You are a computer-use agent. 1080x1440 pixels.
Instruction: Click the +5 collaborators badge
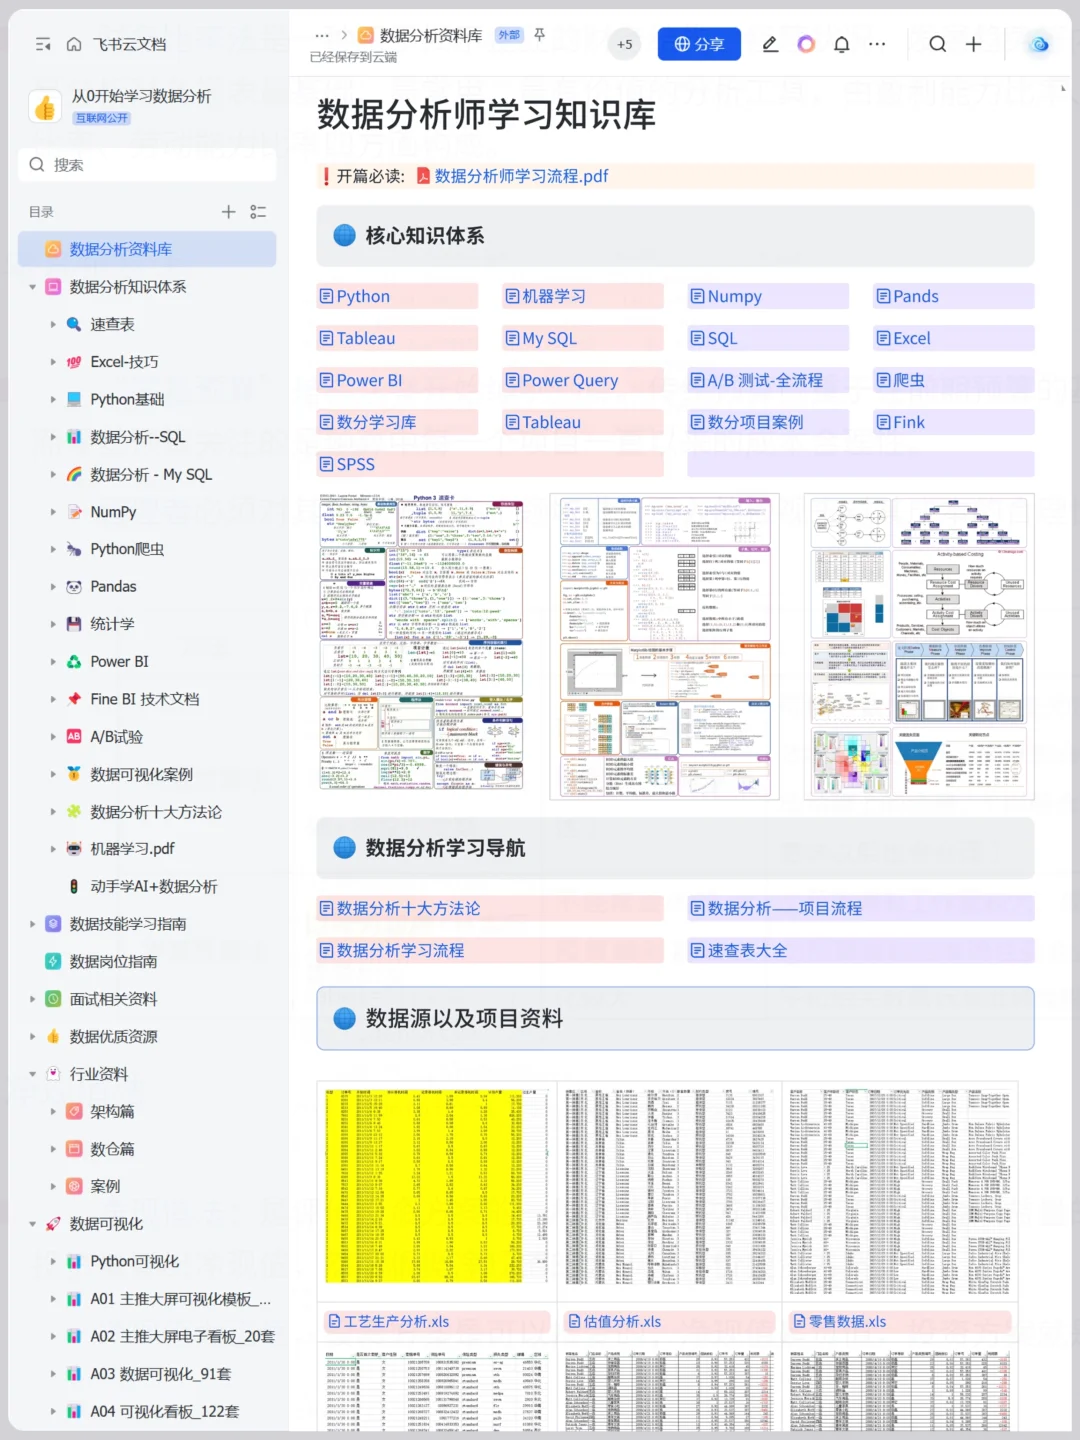pos(624,44)
